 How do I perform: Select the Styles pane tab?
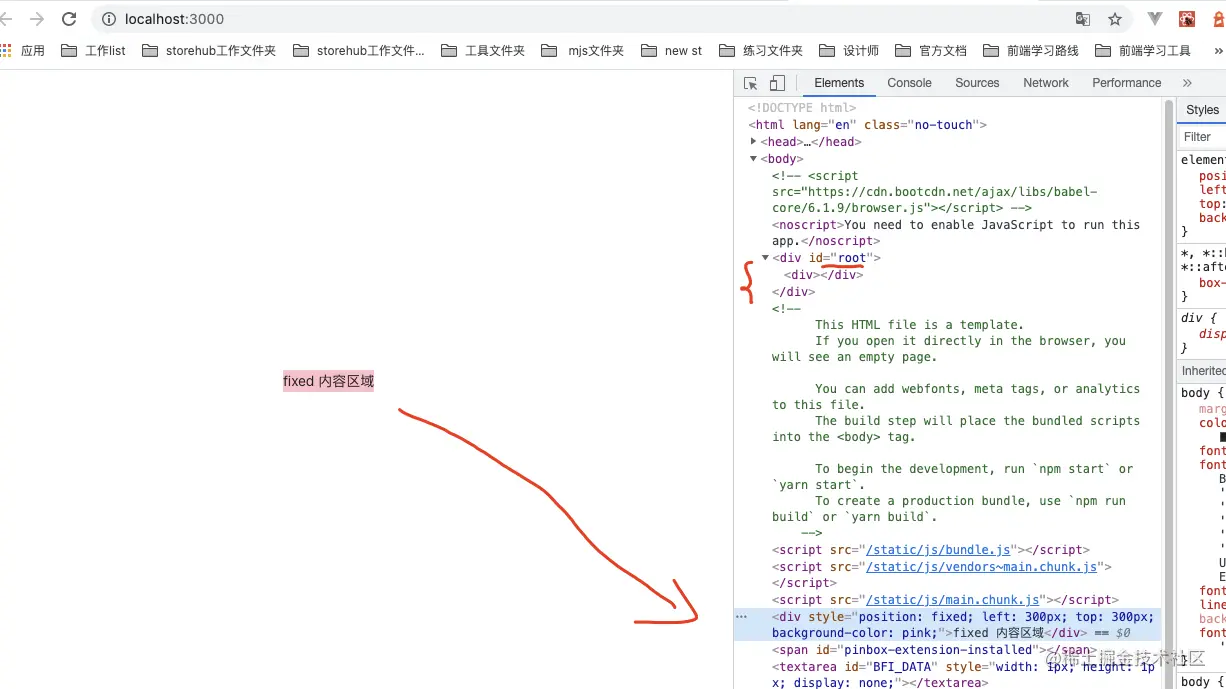tap(1202, 110)
